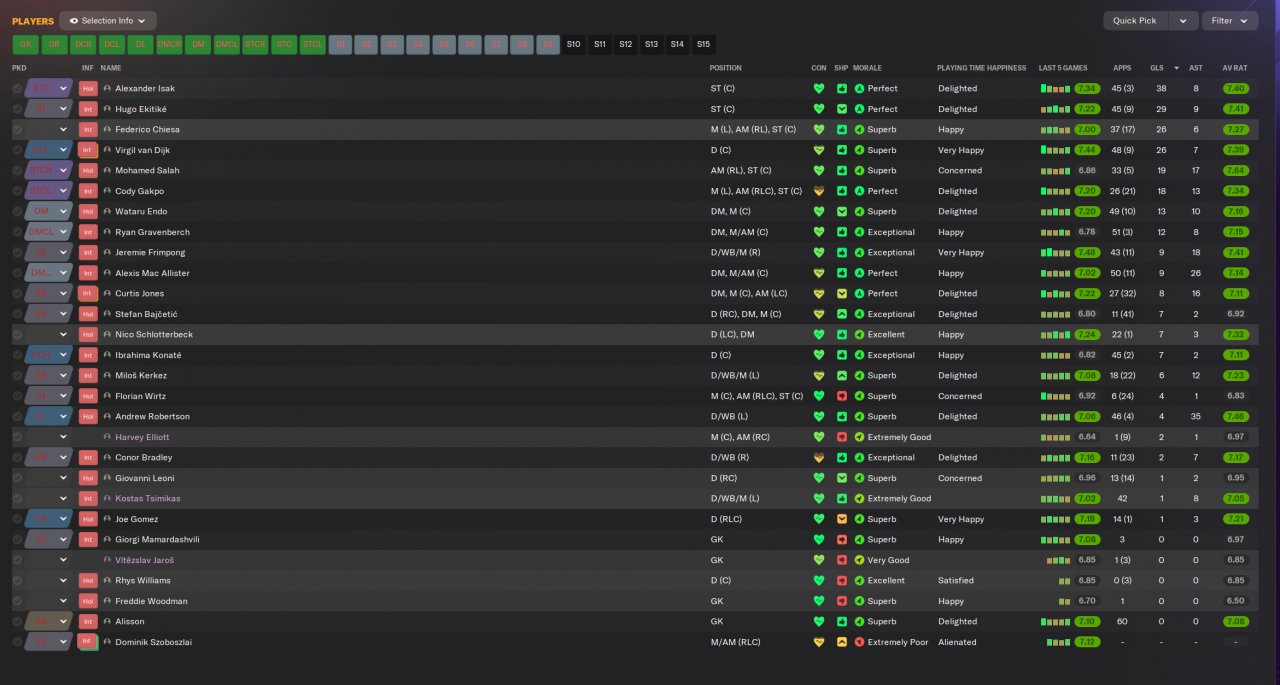Click the Hol info badge for Wataru Endo

coord(88,212)
